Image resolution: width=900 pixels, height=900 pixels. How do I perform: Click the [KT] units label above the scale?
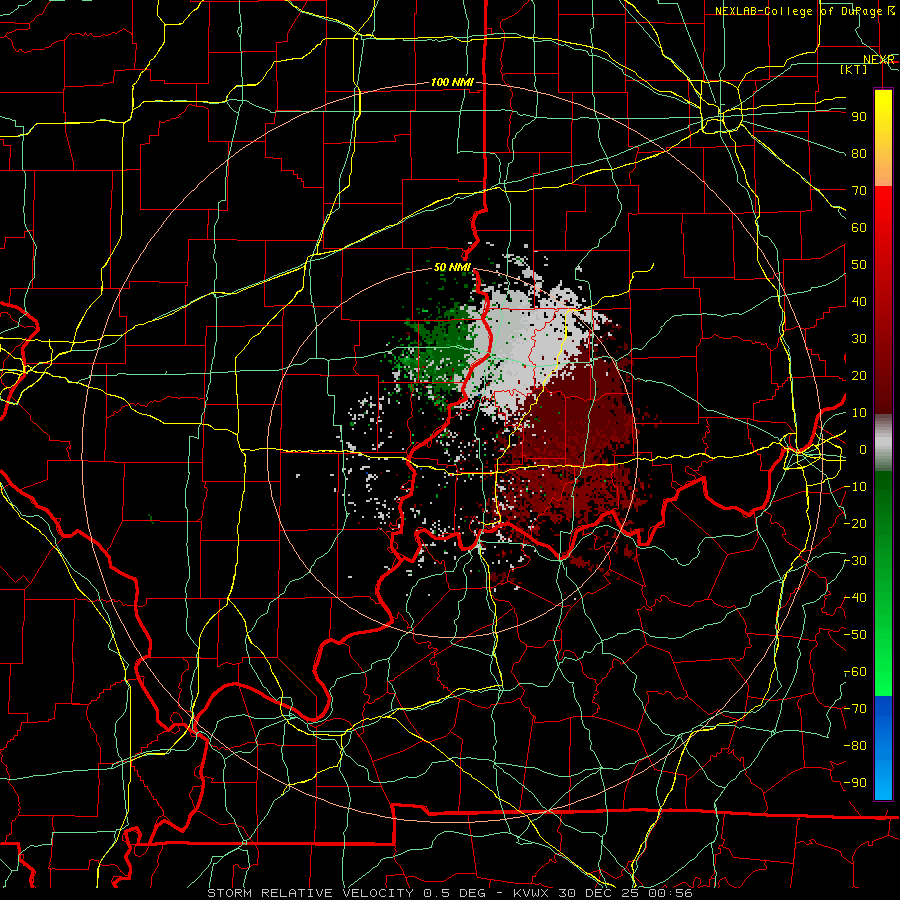coord(854,69)
